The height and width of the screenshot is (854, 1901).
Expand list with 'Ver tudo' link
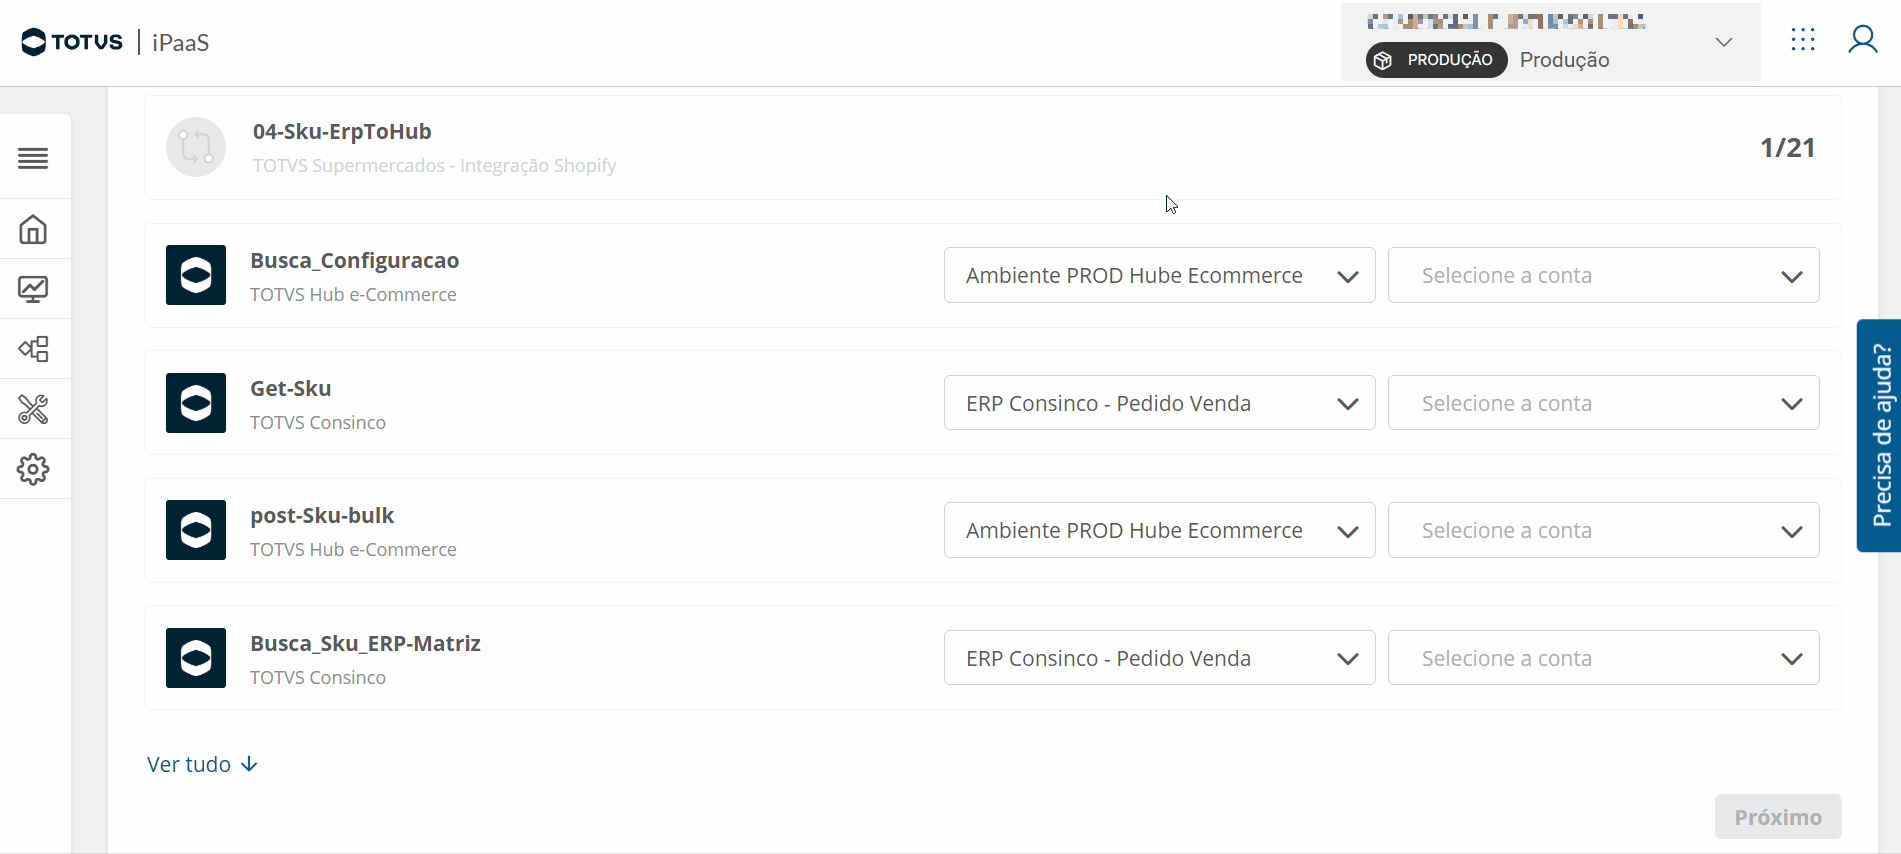202,764
